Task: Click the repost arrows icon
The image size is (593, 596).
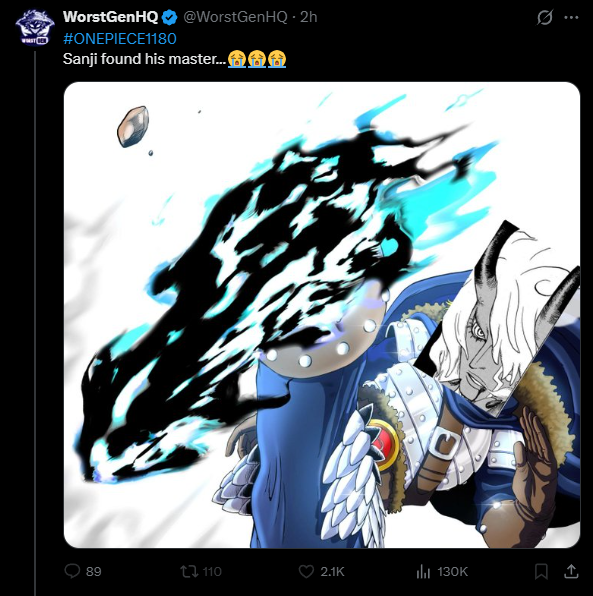Action: 189,571
